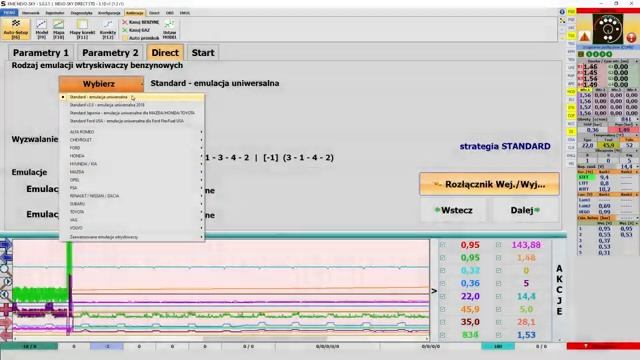The image size is (640, 360).
Task: Click the strategia STANDARD label
Action: click(x=505, y=146)
